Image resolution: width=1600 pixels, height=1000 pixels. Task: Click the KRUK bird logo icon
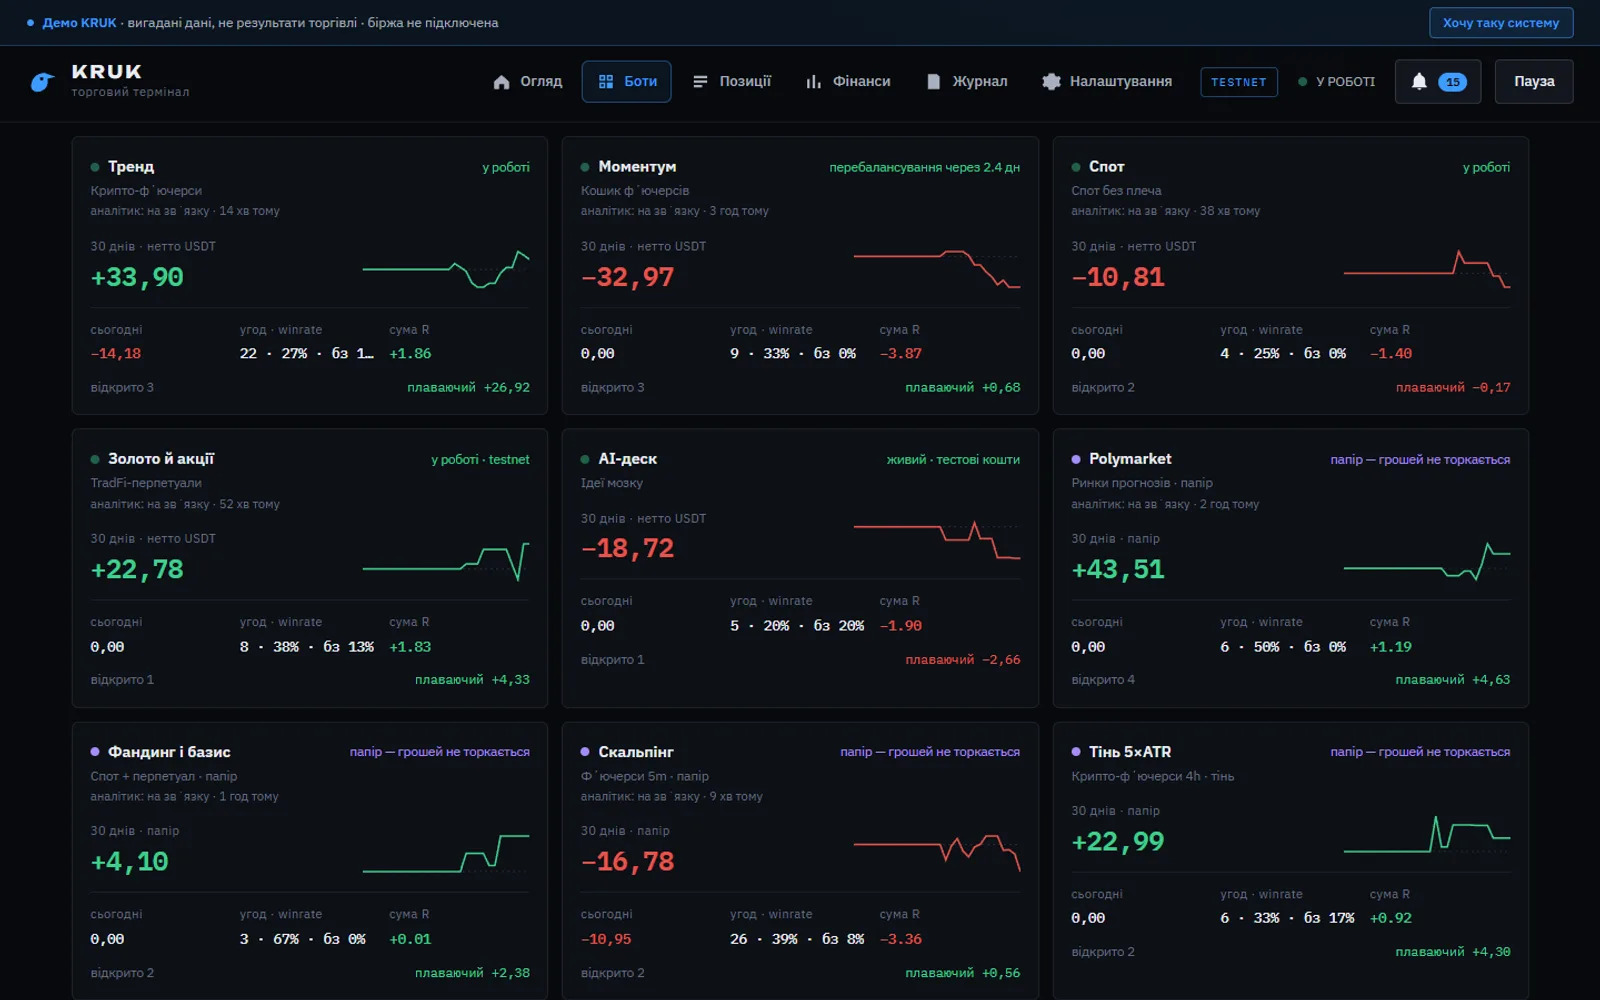click(42, 82)
